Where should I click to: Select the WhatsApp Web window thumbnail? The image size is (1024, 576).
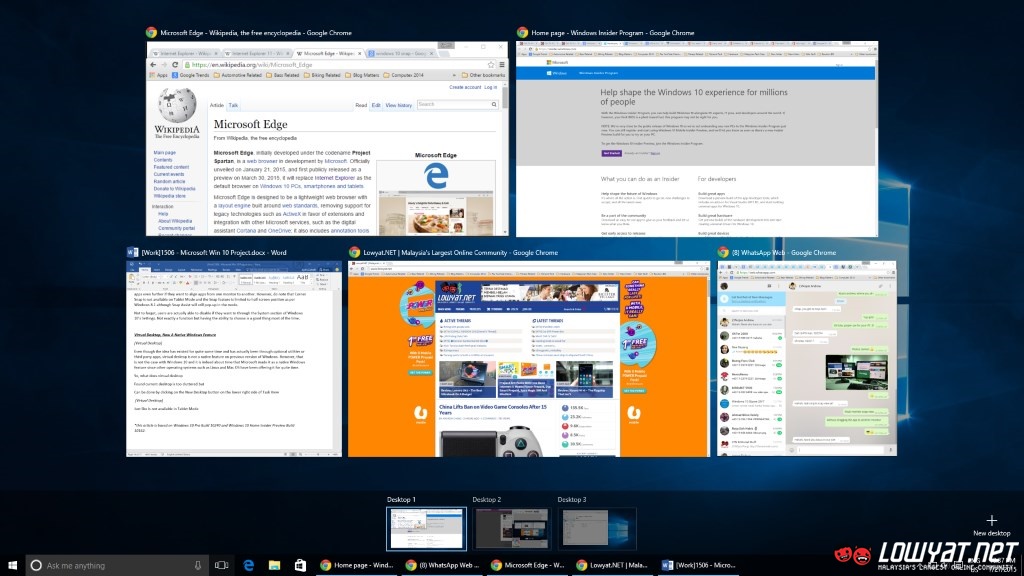tap(807, 359)
